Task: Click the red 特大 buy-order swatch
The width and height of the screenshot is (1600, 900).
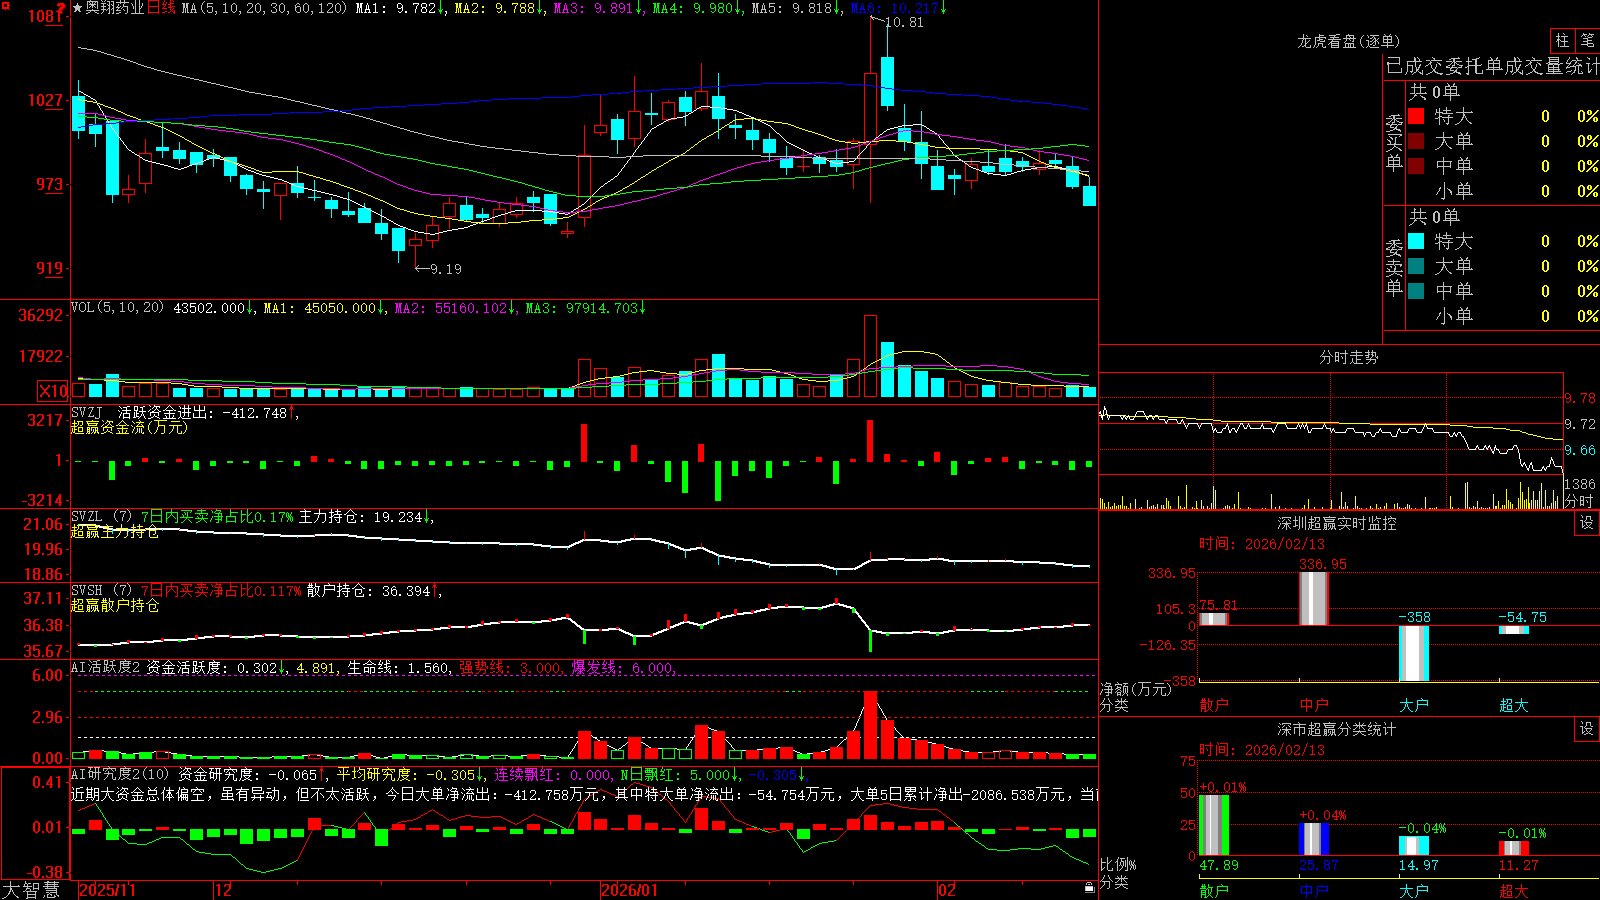Action: [x=1416, y=116]
